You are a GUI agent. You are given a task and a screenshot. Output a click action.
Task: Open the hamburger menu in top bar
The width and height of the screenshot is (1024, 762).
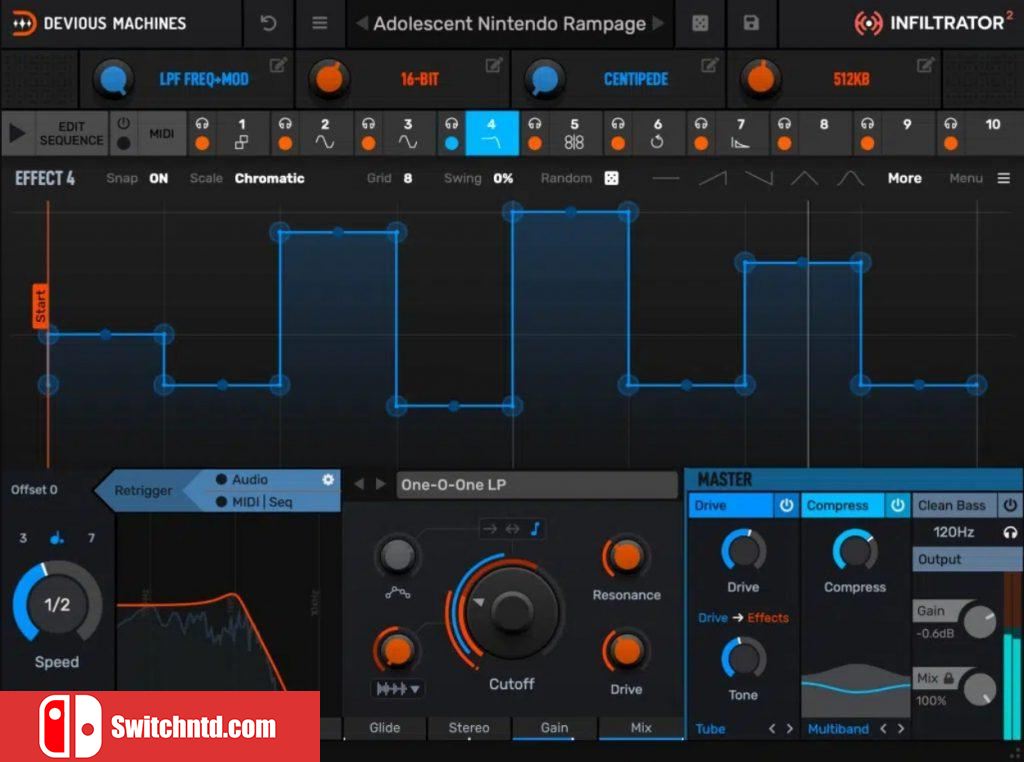click(x=319, y=24)
